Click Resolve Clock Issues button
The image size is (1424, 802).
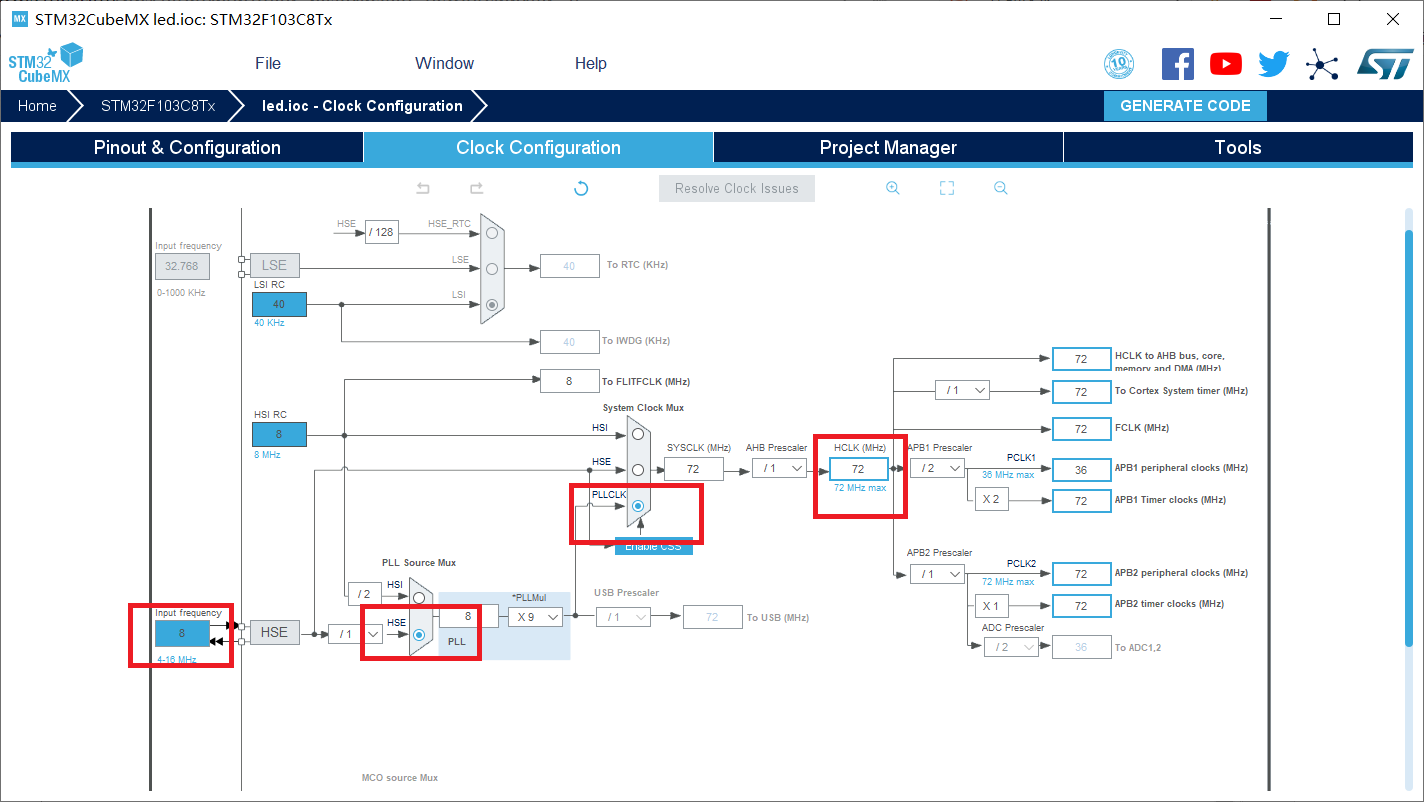coord(737,188)
